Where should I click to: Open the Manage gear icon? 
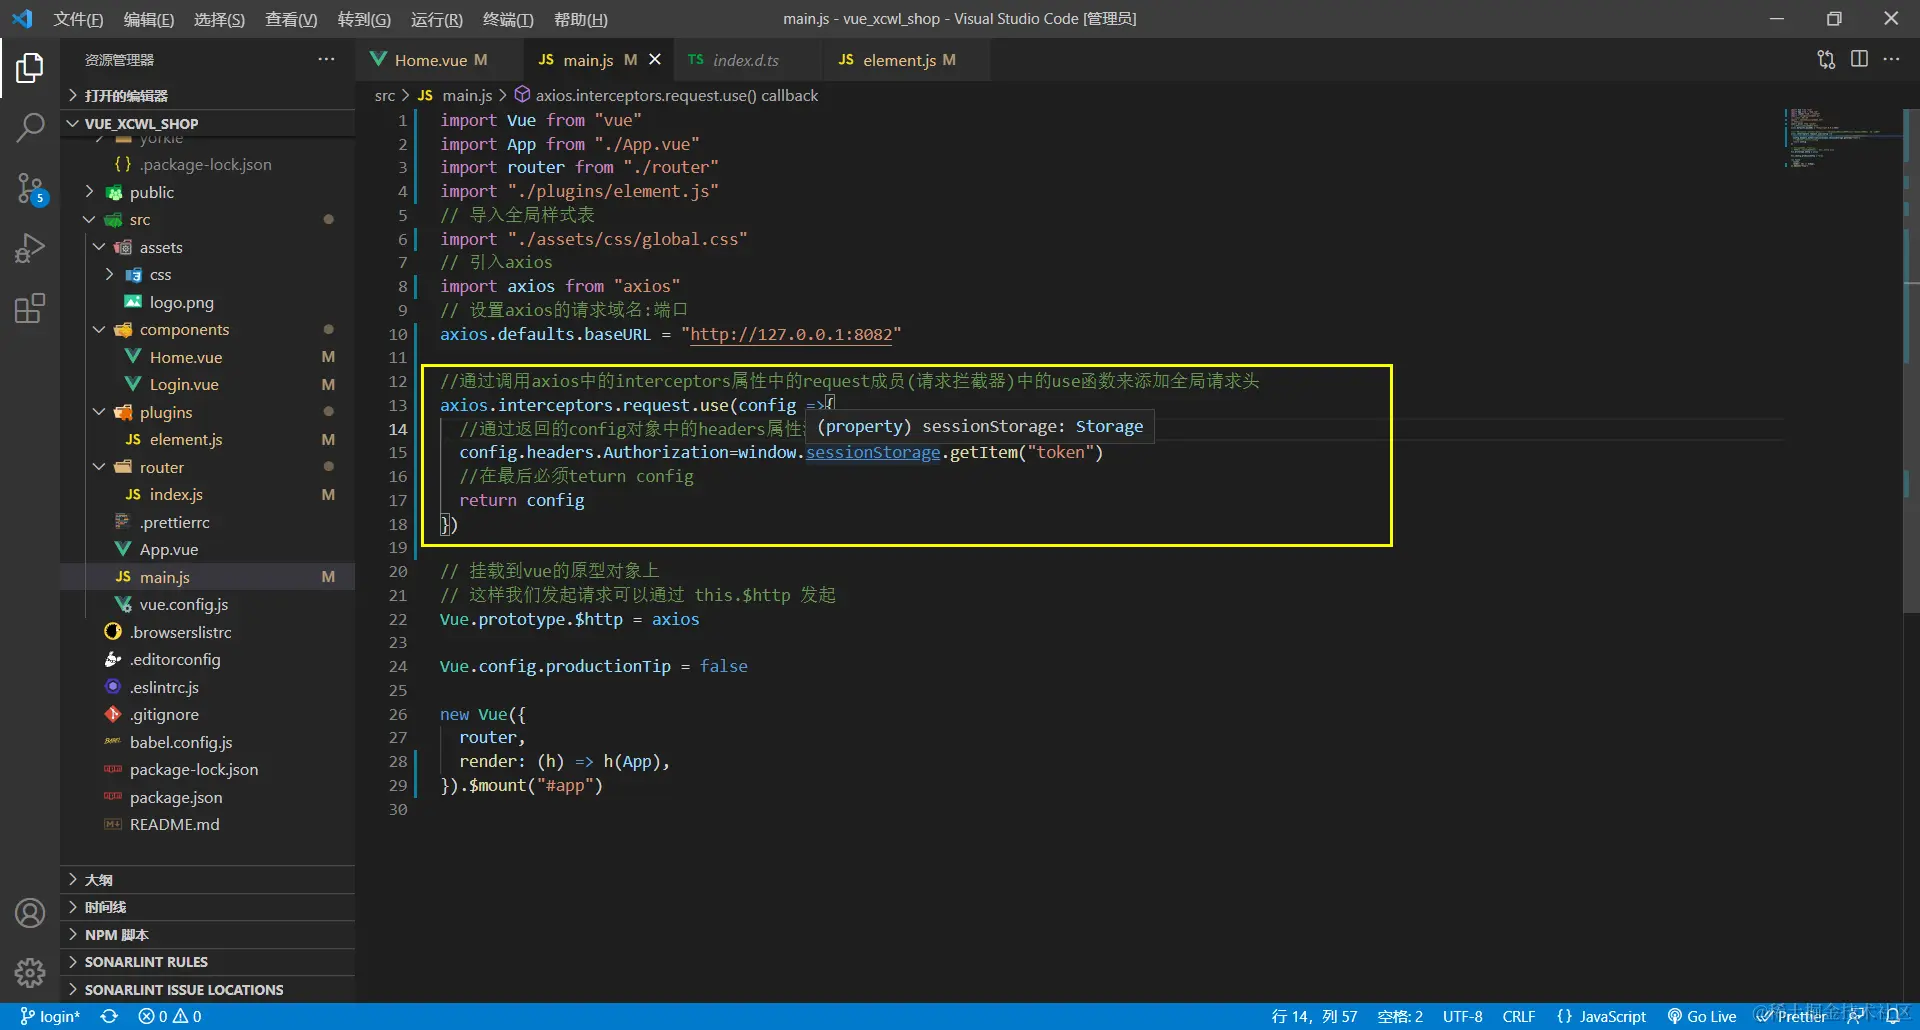tap(30, 973)
